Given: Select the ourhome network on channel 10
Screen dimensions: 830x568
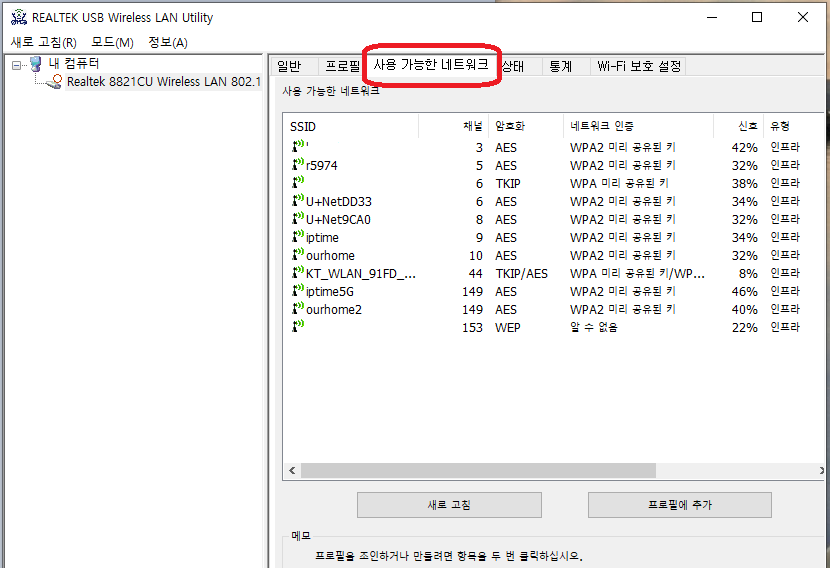Looking at the screenshot, I should click(x=330, y=256).
